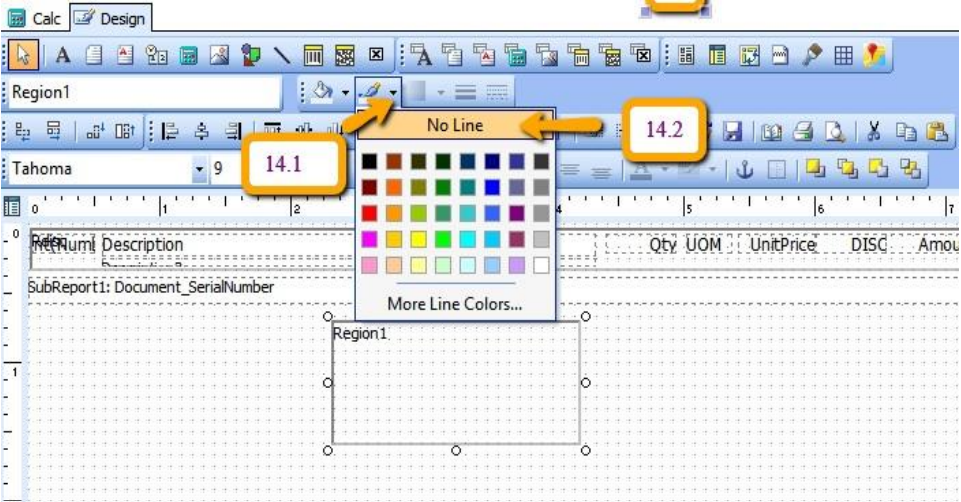Click the line color brush dropdown arrow
This screenshot has height=502, width=961.
click(x=395, y=93)
